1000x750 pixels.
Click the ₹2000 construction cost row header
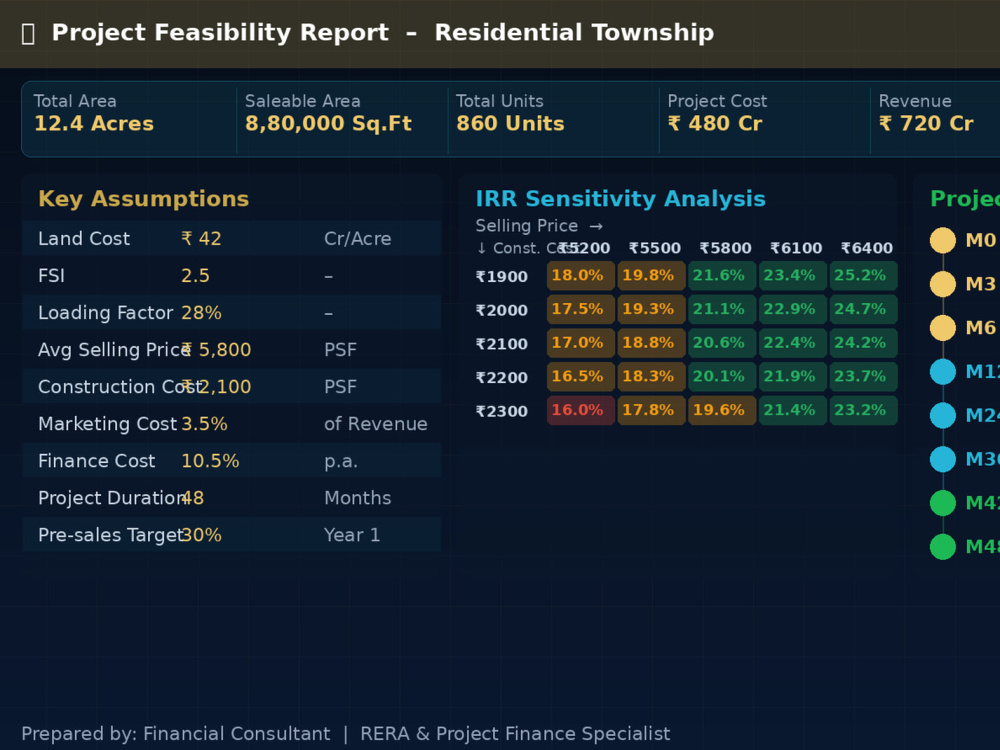pyautogui.click(x=502, y=311)
